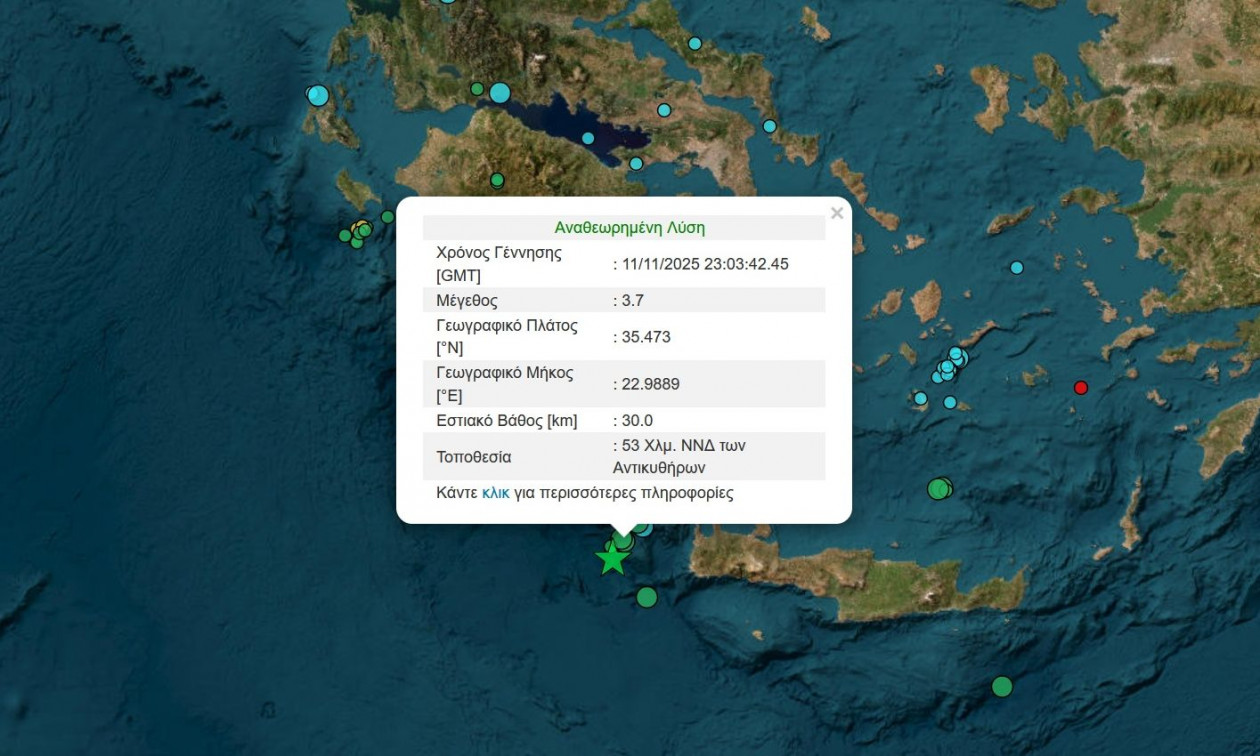Click the green circle marker south of Crete

pos(1002,686)
